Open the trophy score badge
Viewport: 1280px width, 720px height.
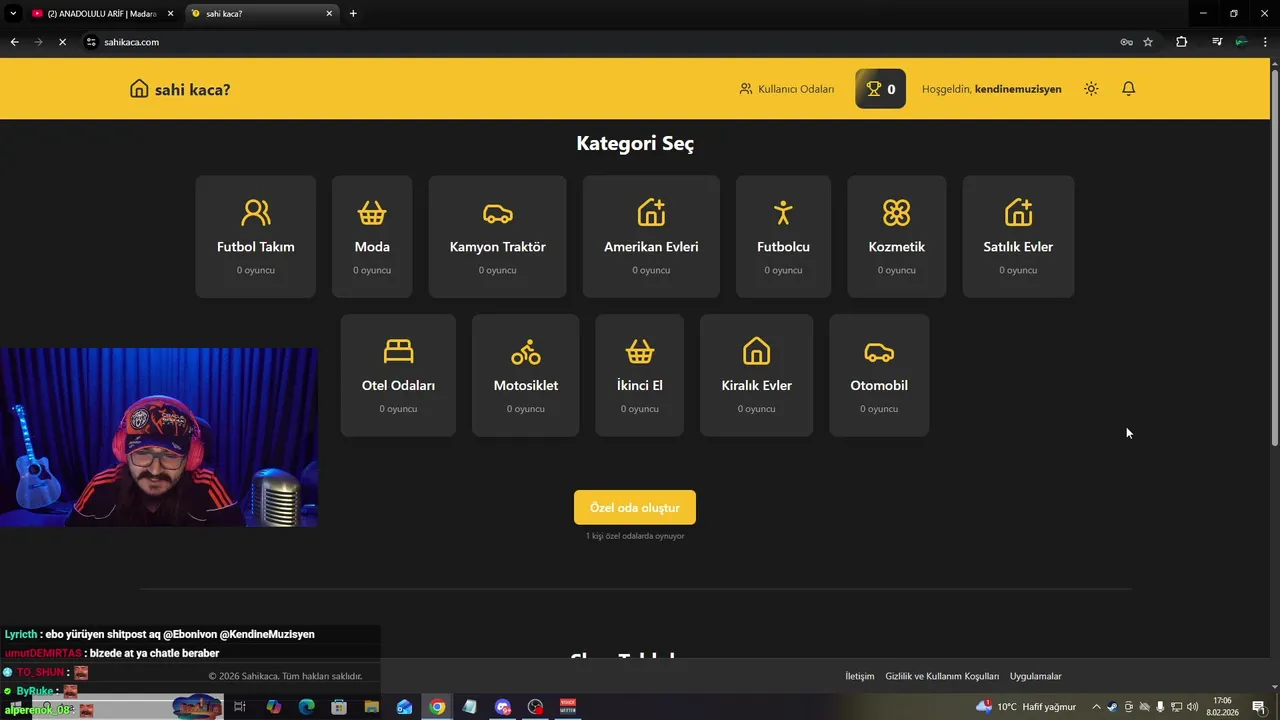pos(880,89)
